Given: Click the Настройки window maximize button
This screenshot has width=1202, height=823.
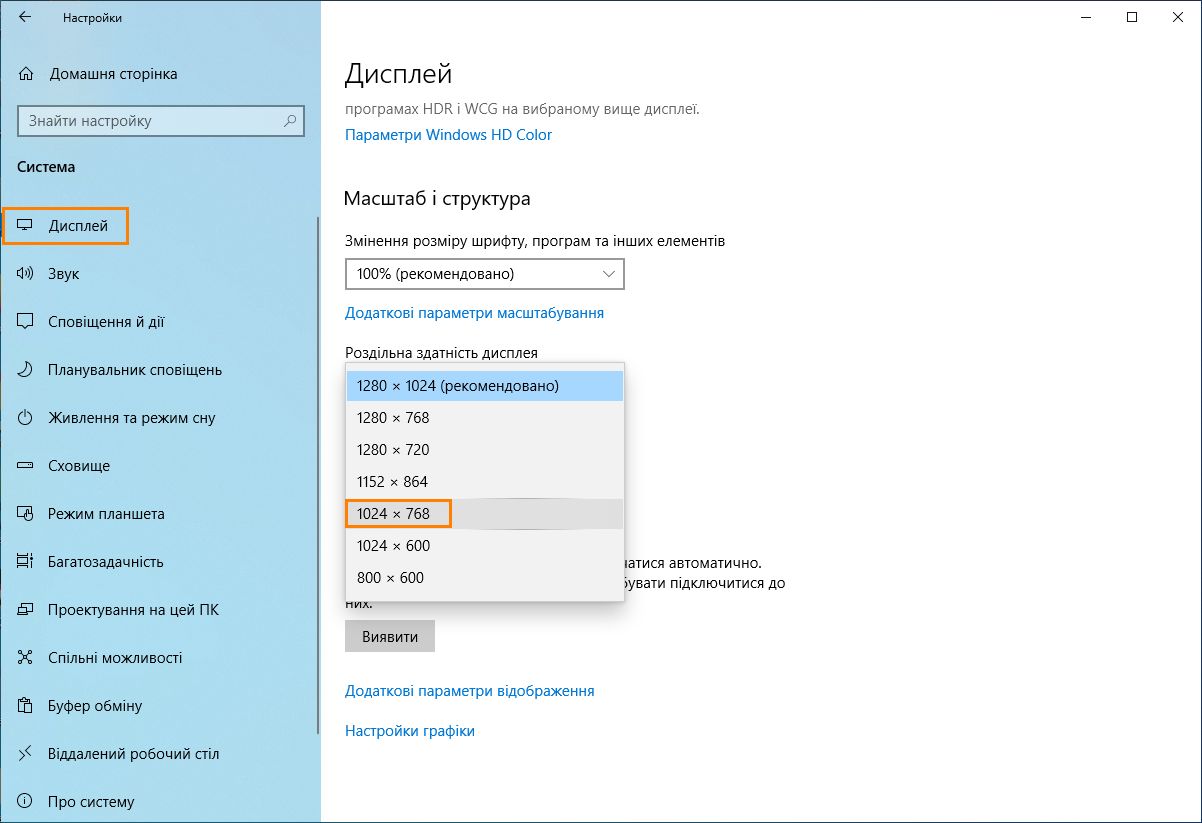Looking at the screenshot, I should 1132,17.
